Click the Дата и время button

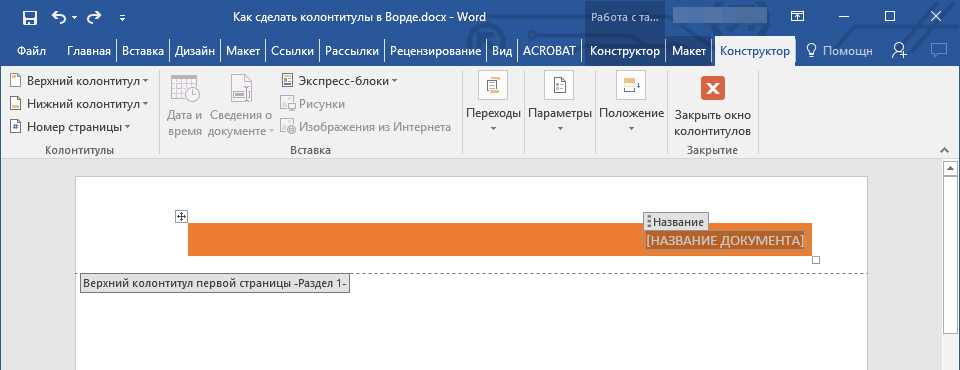point(184,106)
